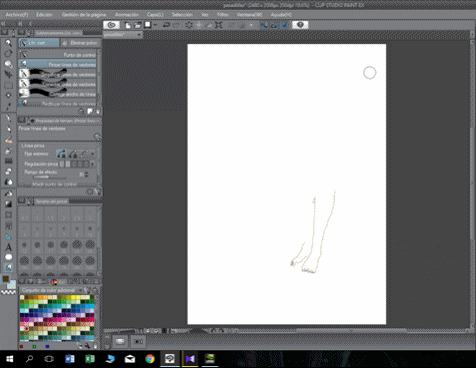Open Selección menu
Viewport: 476px width, 368px height.
click(182, 15)
